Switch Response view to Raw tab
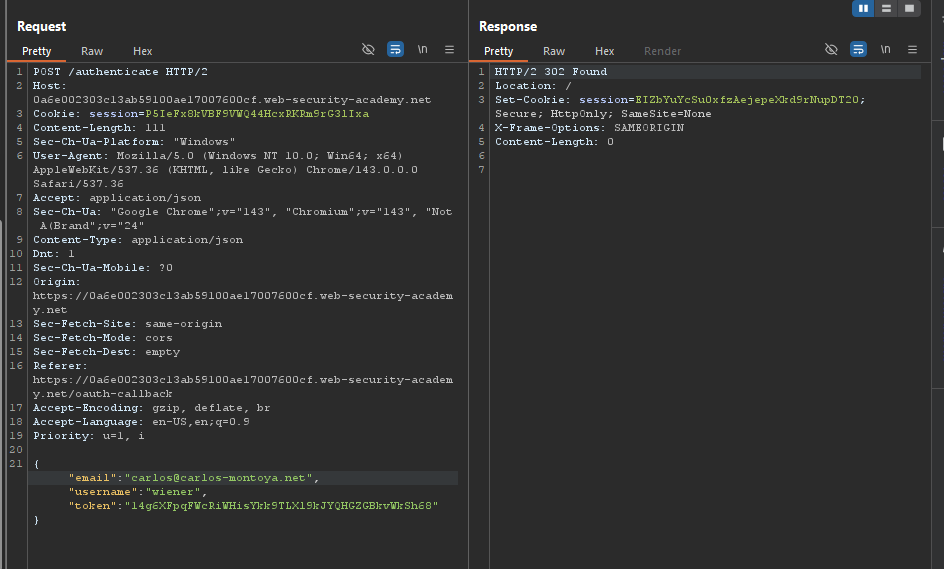Screen dimensions: 944x569 pyautogui.click(x=554, y=51)
